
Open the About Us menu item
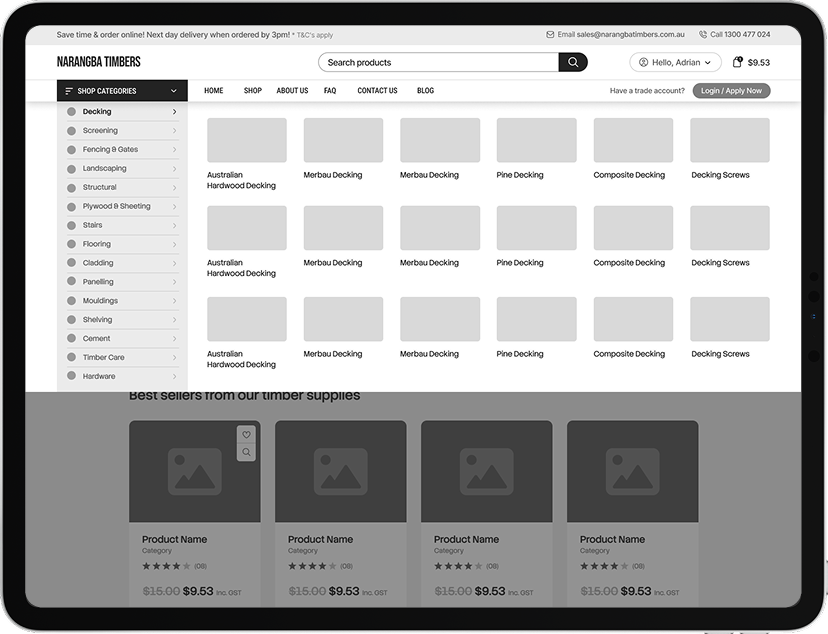click(292, 91)
